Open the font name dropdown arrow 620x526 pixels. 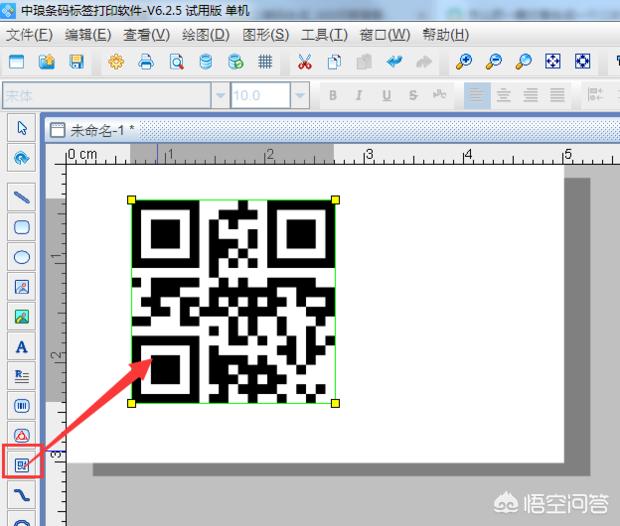(x=220, y=95)
